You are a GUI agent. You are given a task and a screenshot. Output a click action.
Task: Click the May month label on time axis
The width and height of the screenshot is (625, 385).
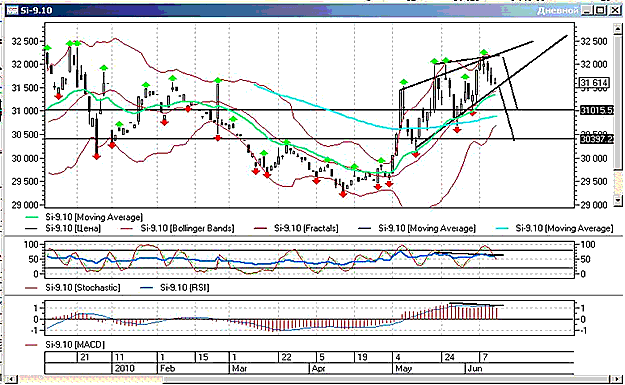pos(403,368)
